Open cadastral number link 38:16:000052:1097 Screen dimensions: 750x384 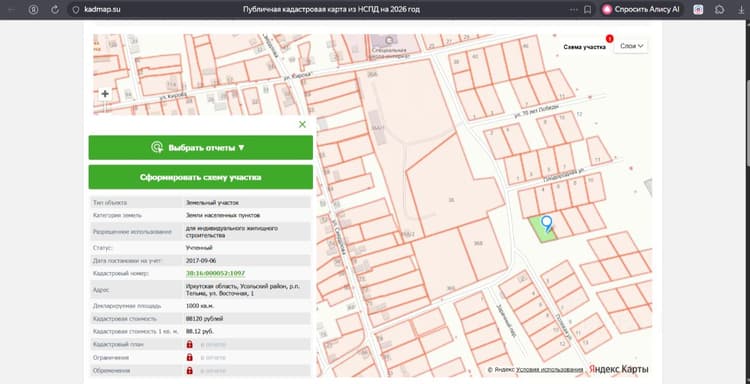pos(215,274)
